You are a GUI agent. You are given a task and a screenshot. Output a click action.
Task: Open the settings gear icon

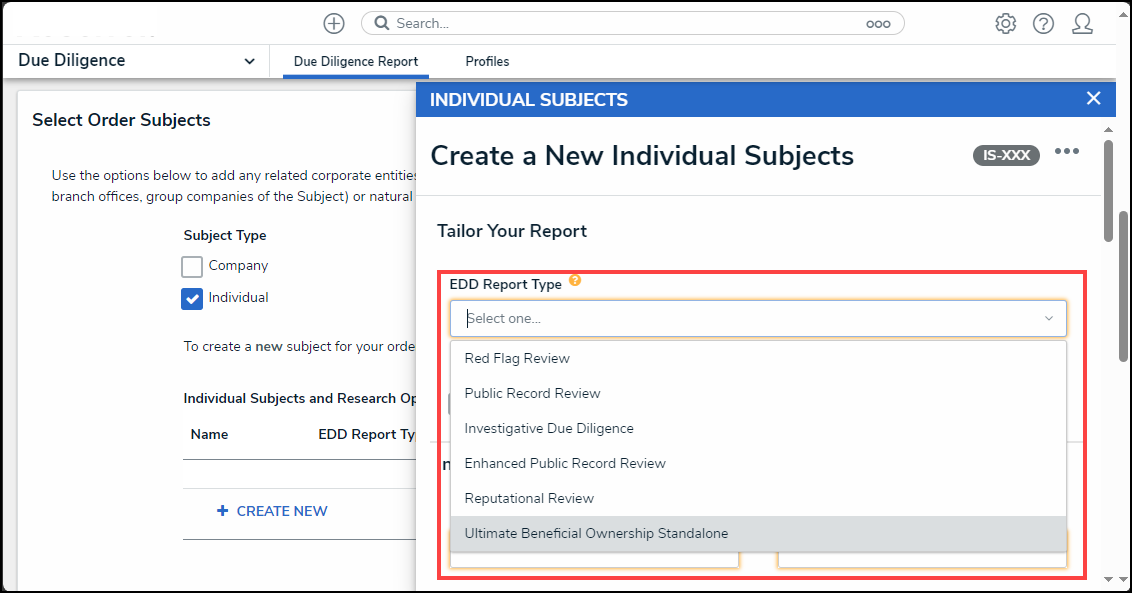[x=1005, y=24]
